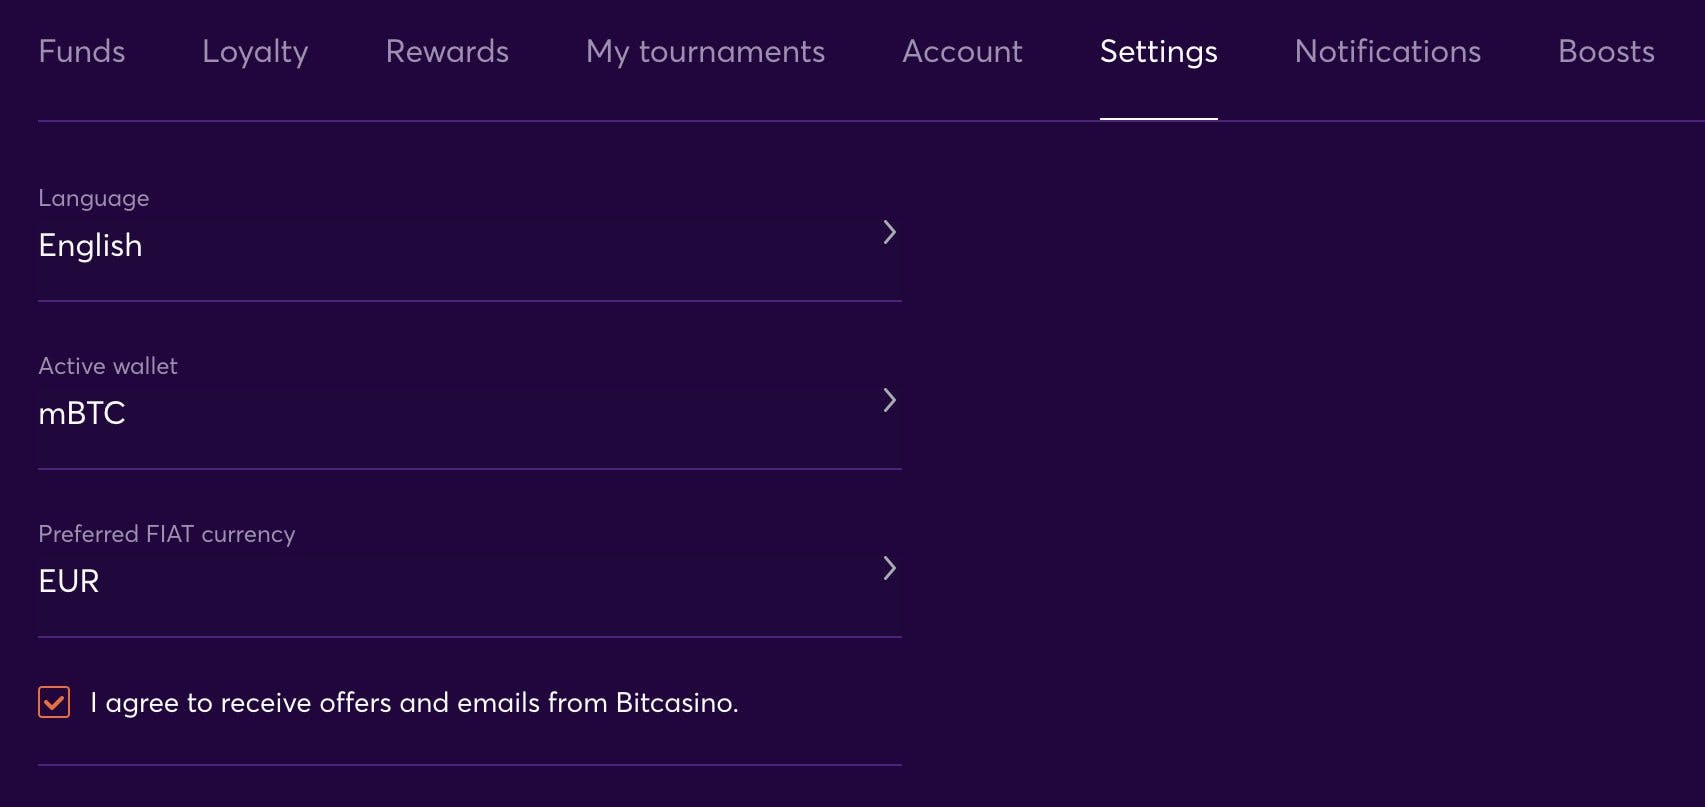The image size is (1705, 807).
Task: Click the Language row chevron arrow
Action: [x=889, y=233]
